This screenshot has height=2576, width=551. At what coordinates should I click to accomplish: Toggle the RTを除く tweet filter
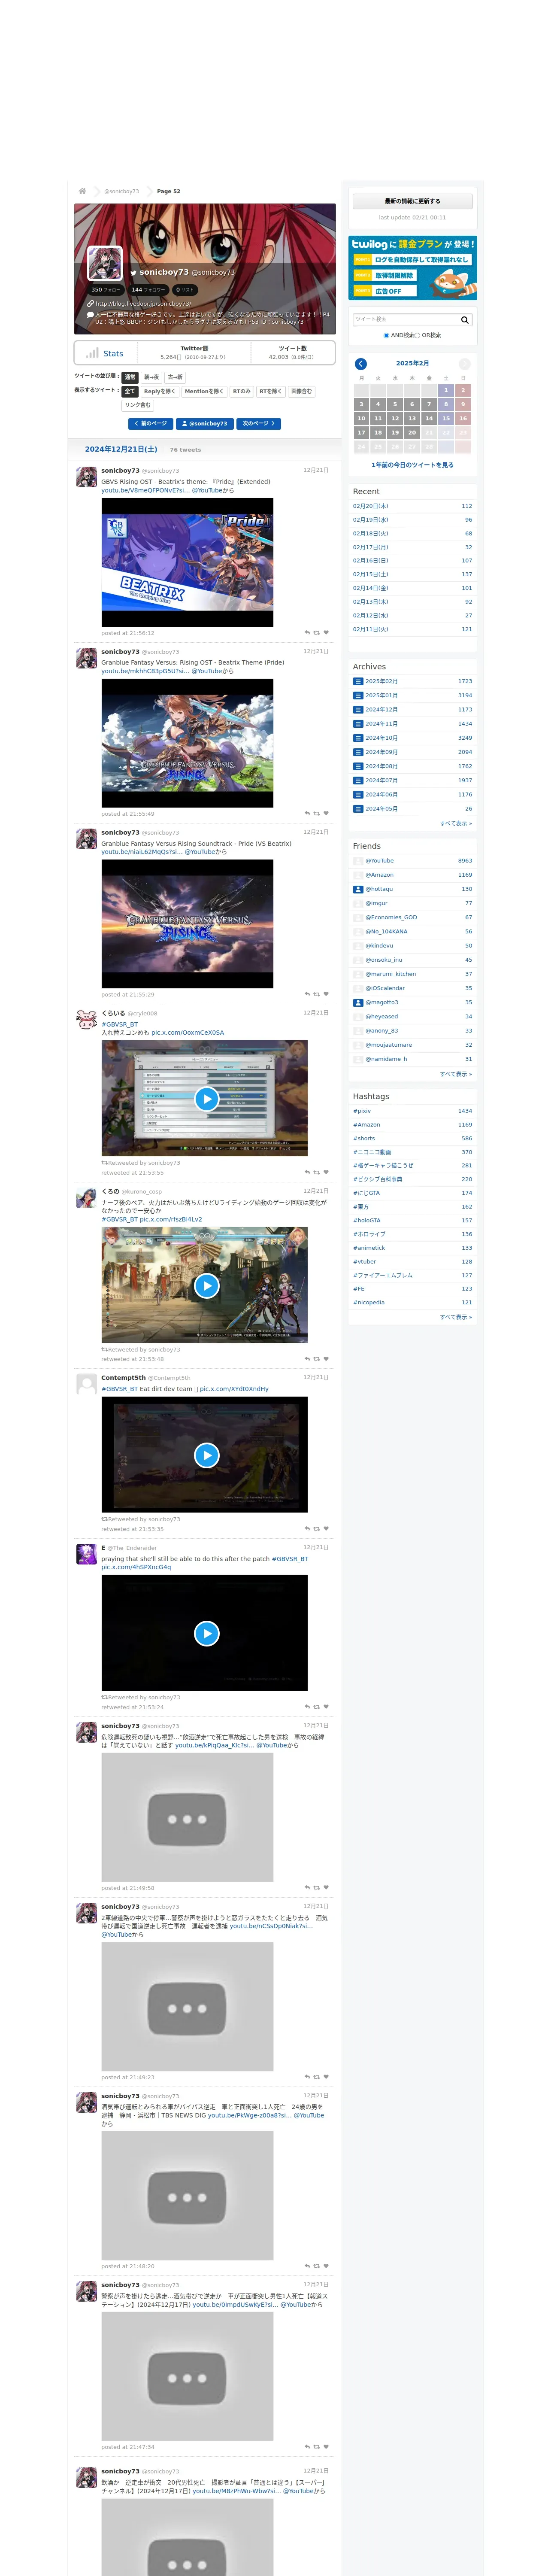tap(271, 391)
